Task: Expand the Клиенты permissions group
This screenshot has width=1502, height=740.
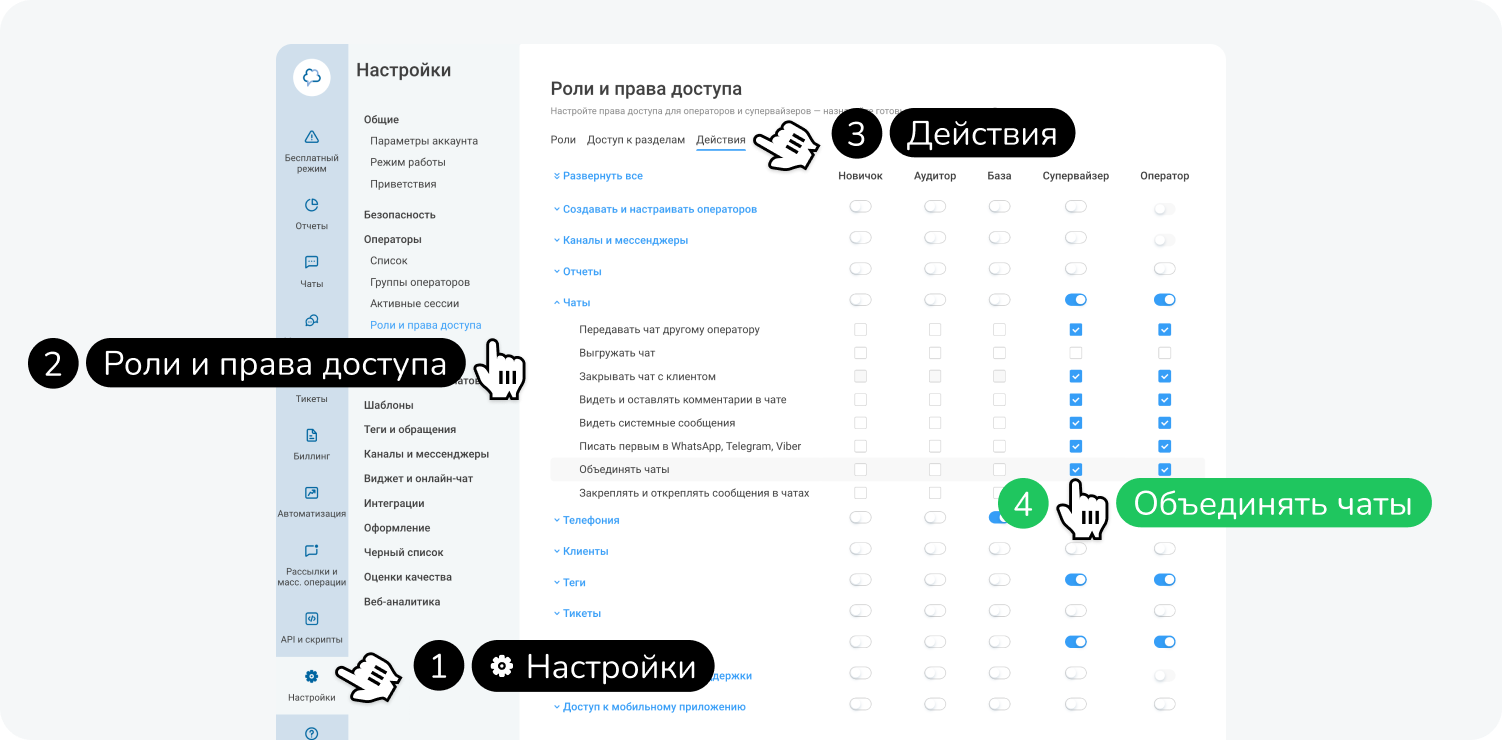Action: [585, 551]
